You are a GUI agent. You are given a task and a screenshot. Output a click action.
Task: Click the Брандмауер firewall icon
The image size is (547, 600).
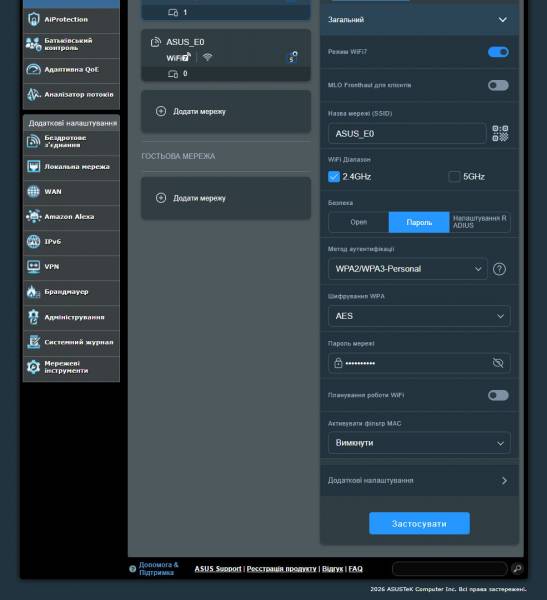coord(34,292)
